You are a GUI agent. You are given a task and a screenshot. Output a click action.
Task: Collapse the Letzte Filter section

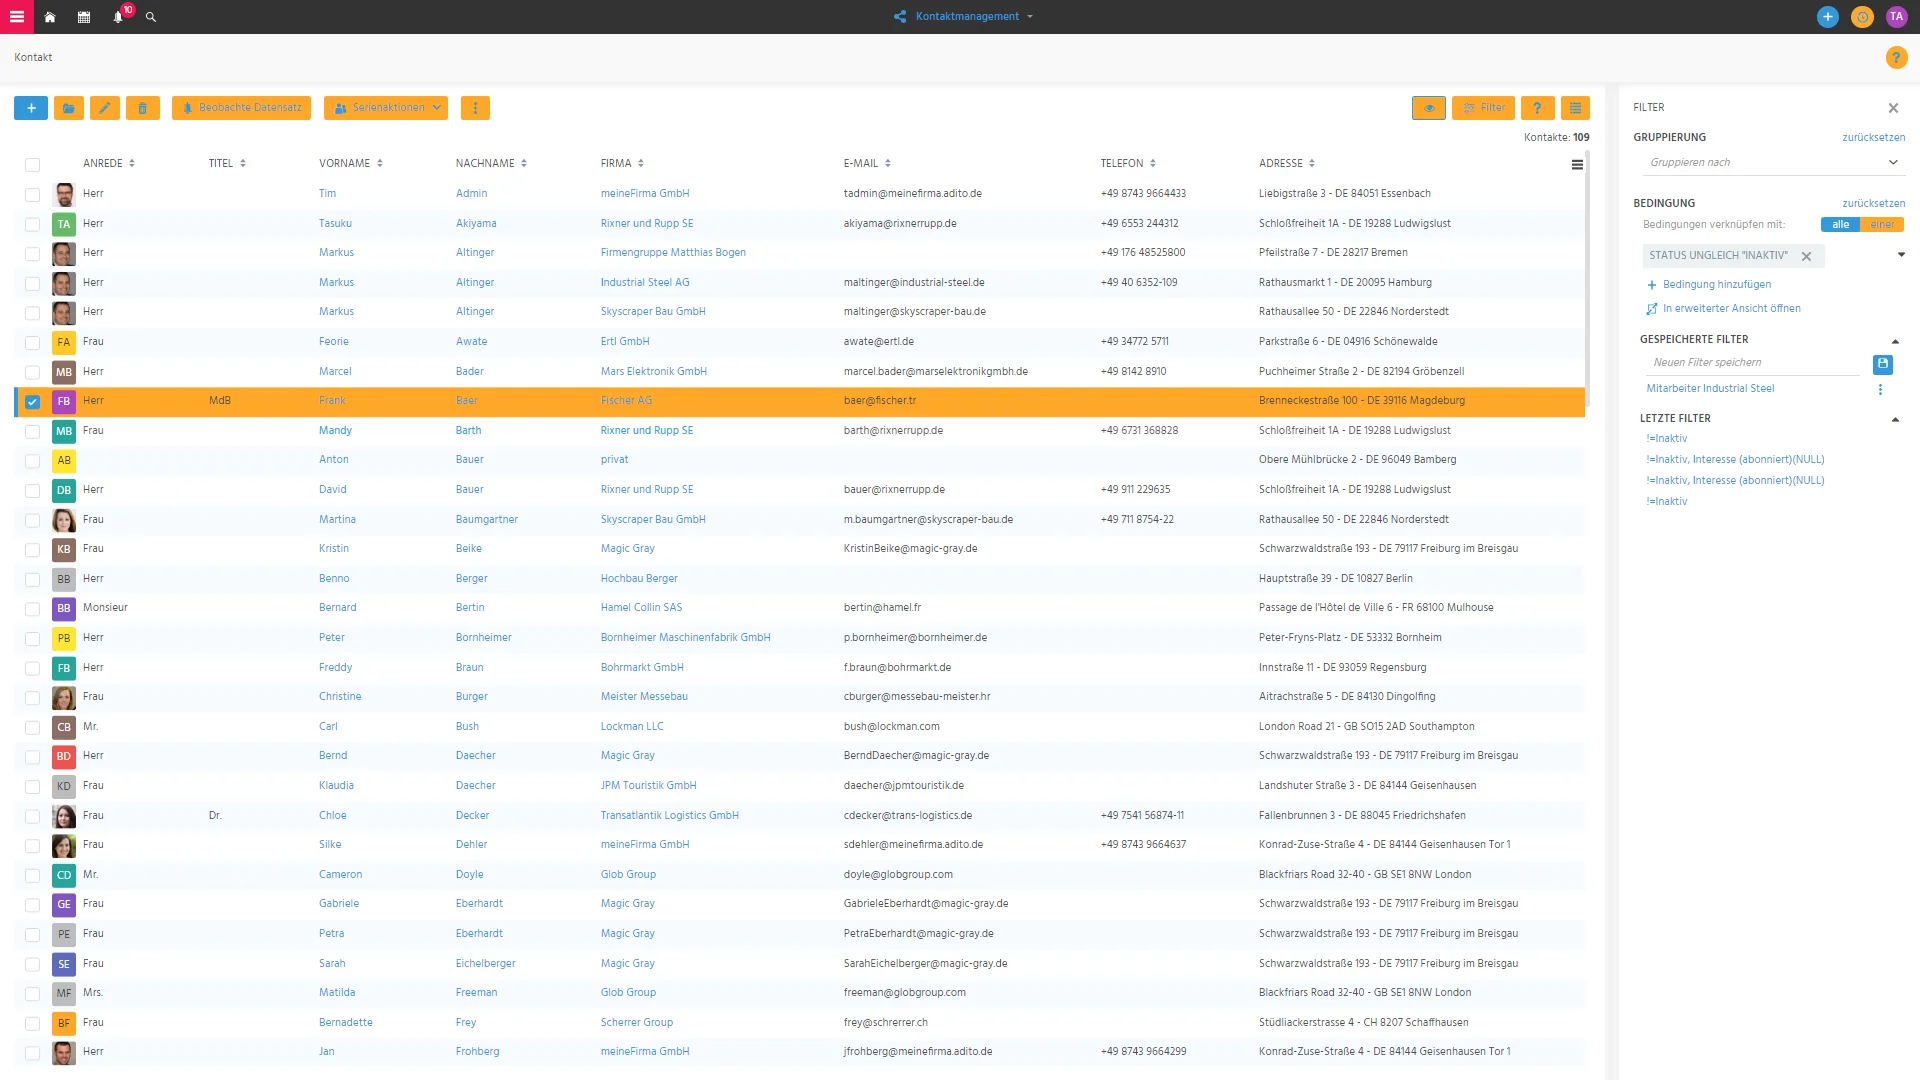pos(1895,420)
